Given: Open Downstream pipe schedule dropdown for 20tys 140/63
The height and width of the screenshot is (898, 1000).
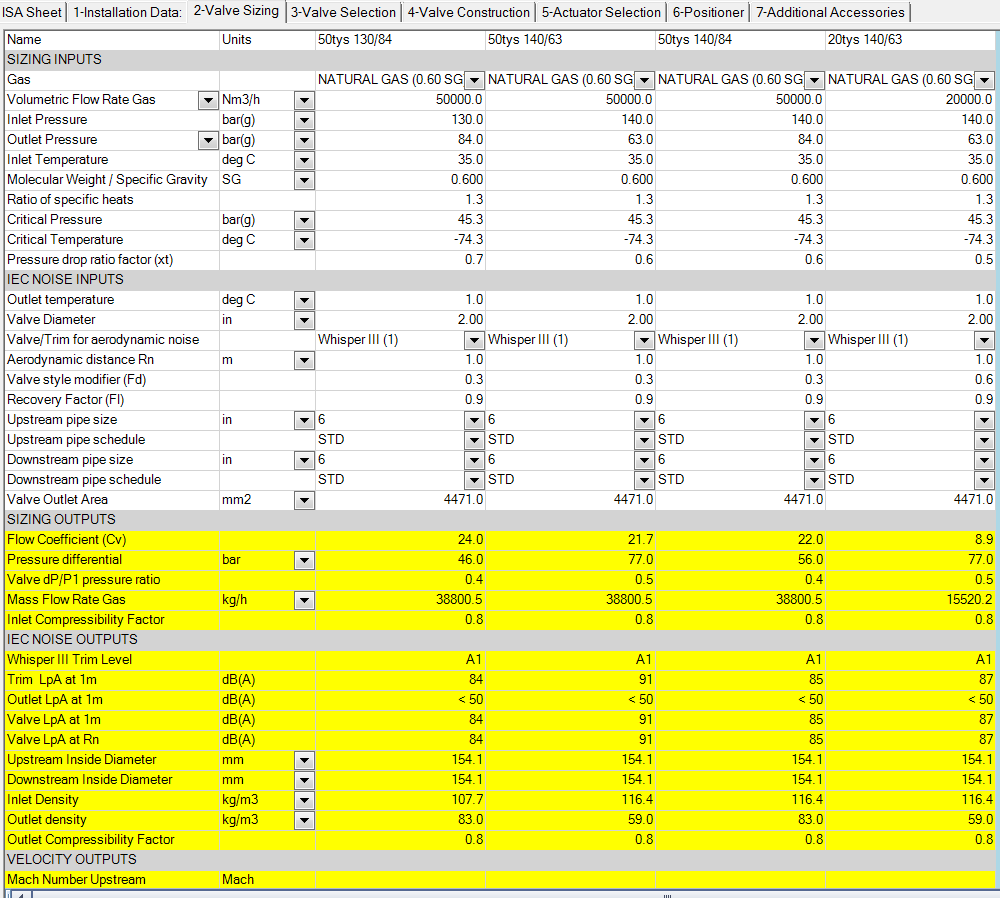Looking at the screenshot, I should [x=984, y=480].
